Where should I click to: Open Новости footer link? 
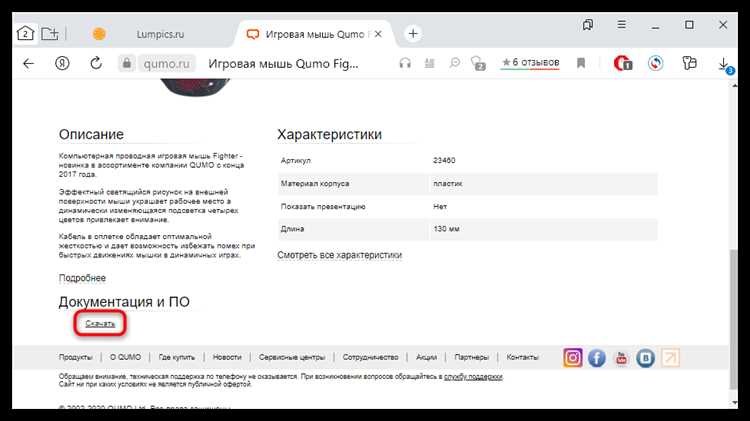227,357
